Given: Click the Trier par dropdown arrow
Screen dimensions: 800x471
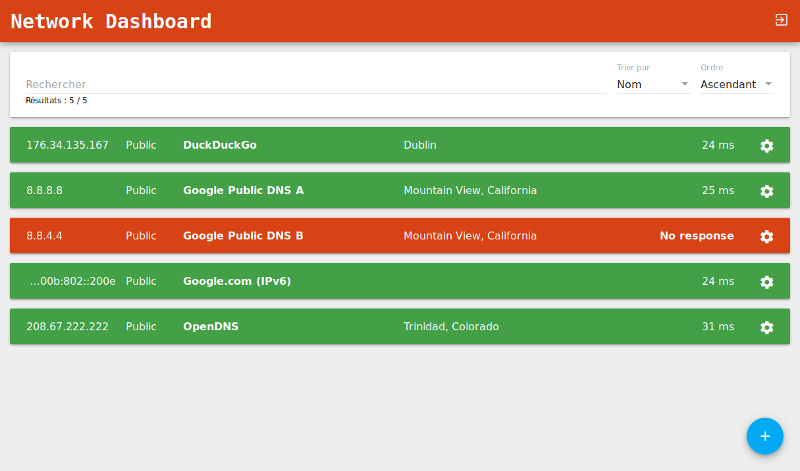Looking at the screenshot, I should pyautogui.click(x=685, y=84).
